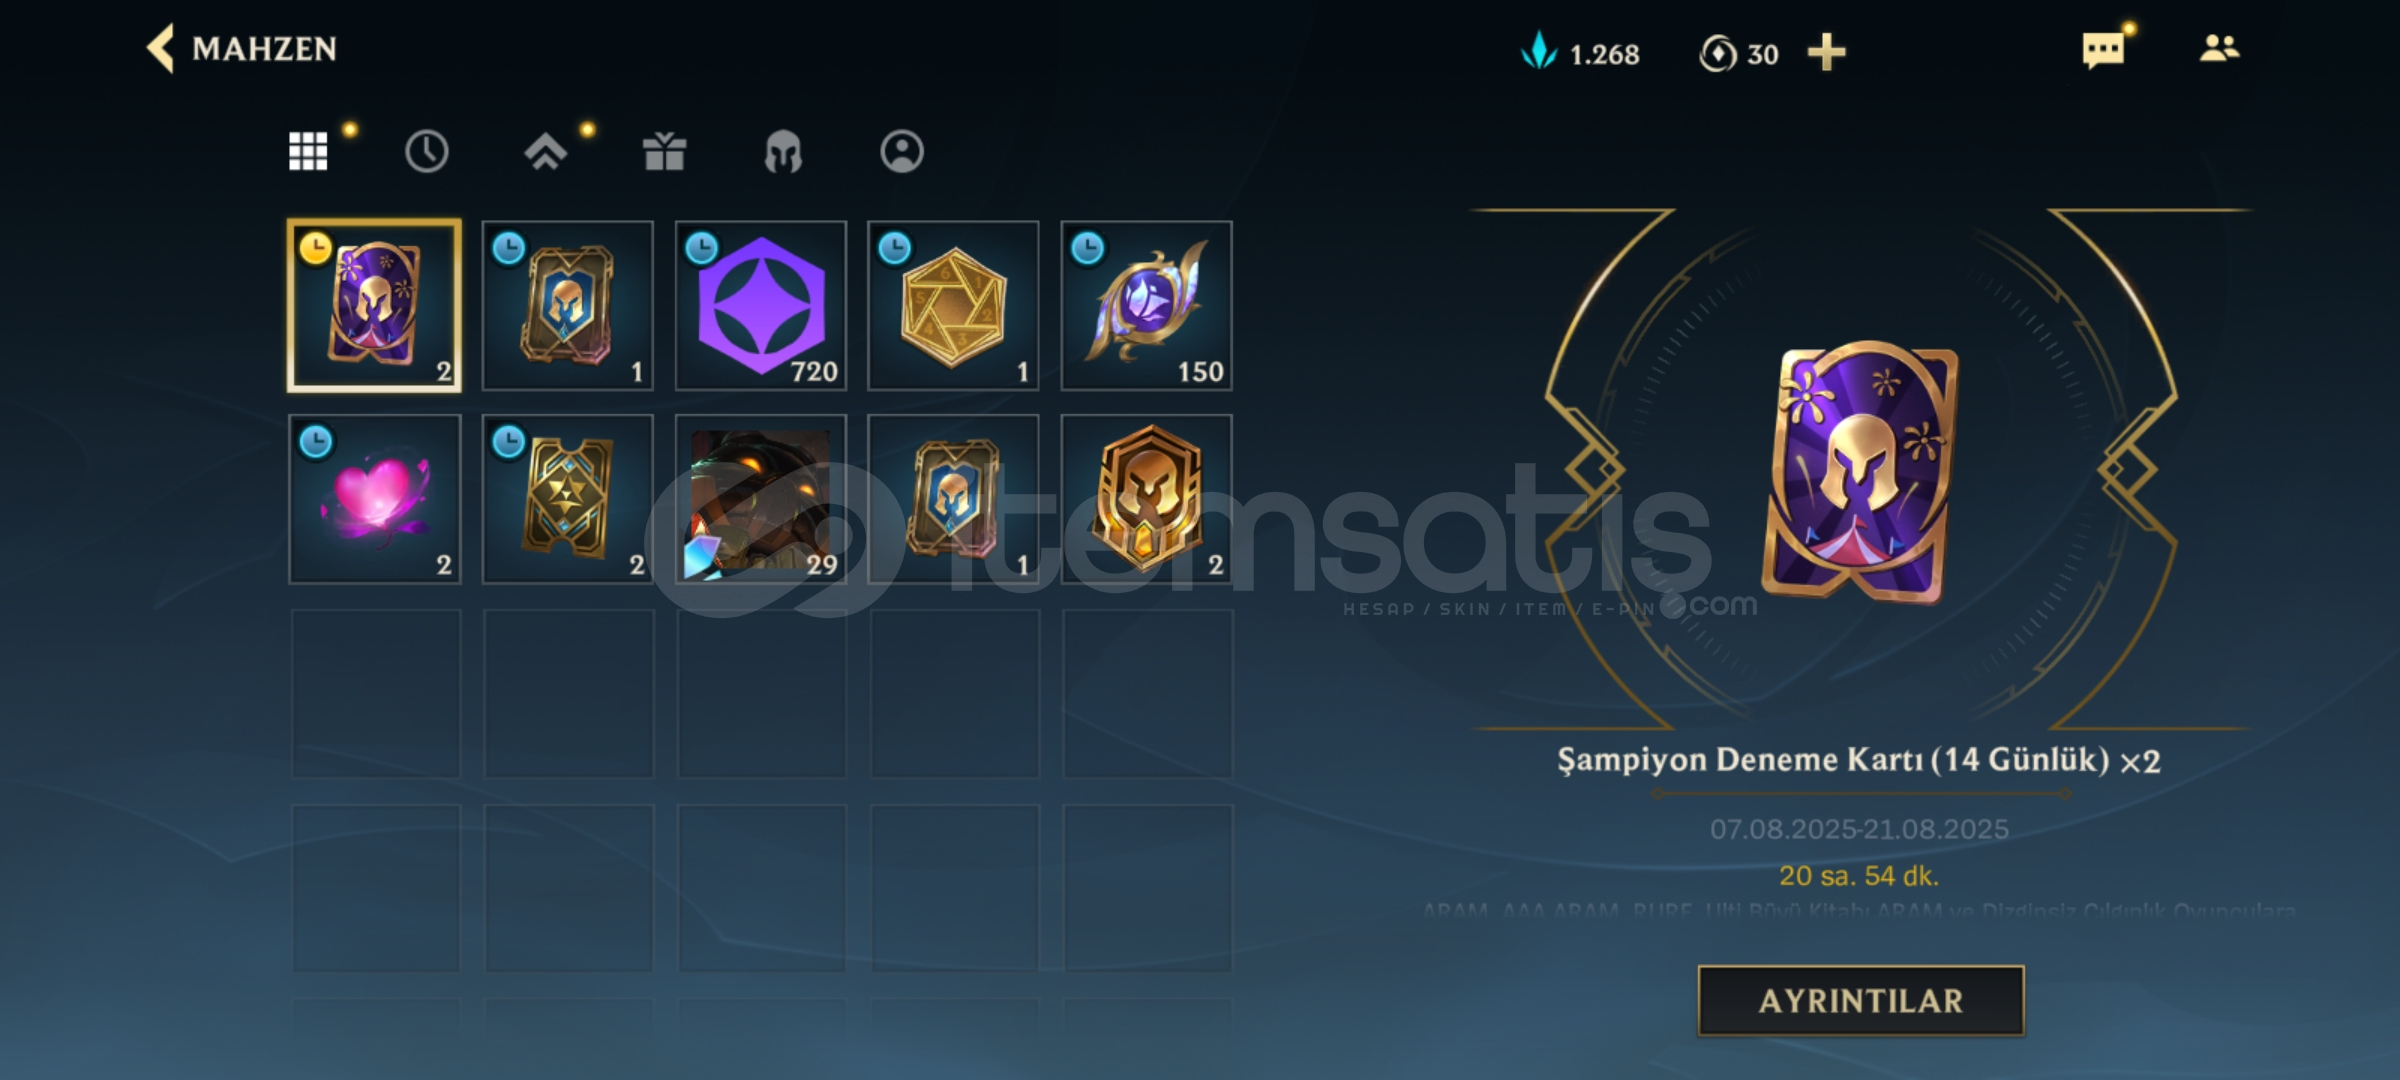Click the plus to add currency
The width and height of the screenshot is (2400, 1080).
pos(1826,52)
